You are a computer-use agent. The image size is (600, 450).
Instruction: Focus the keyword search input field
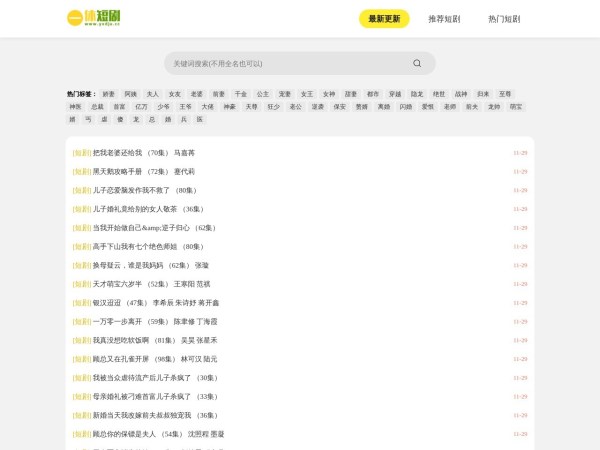click(x=285, y=63)
